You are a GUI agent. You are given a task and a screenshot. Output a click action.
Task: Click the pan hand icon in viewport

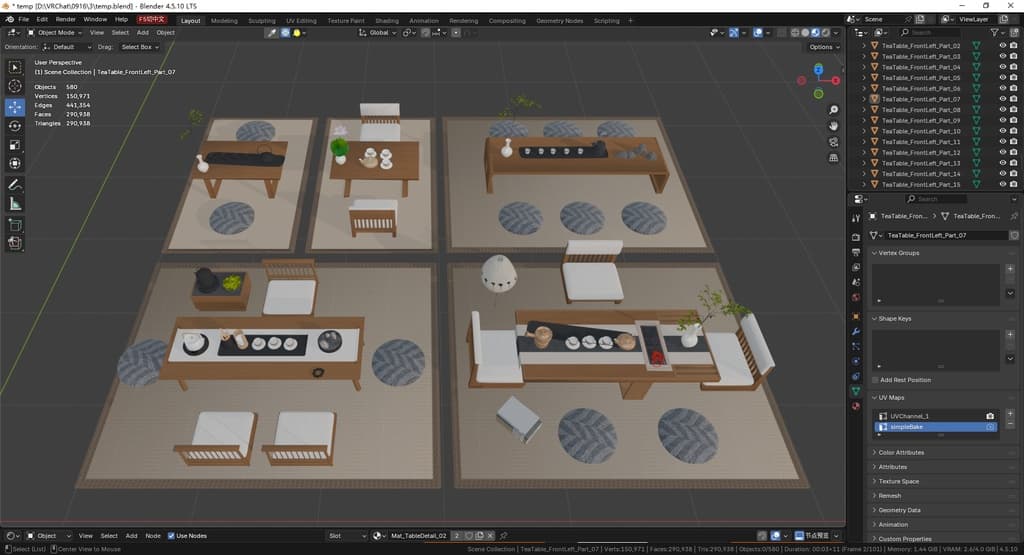pyautogui.click(x=833, y=125)
